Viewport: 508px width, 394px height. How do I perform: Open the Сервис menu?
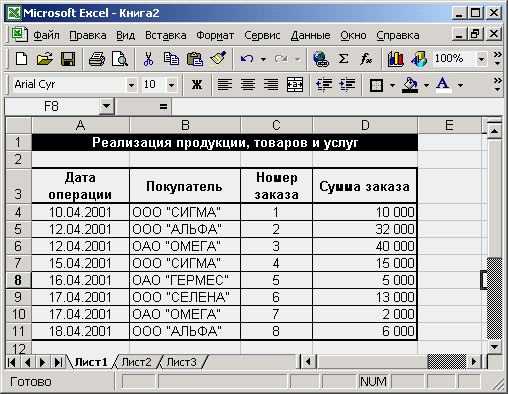(x=262, y=35)
